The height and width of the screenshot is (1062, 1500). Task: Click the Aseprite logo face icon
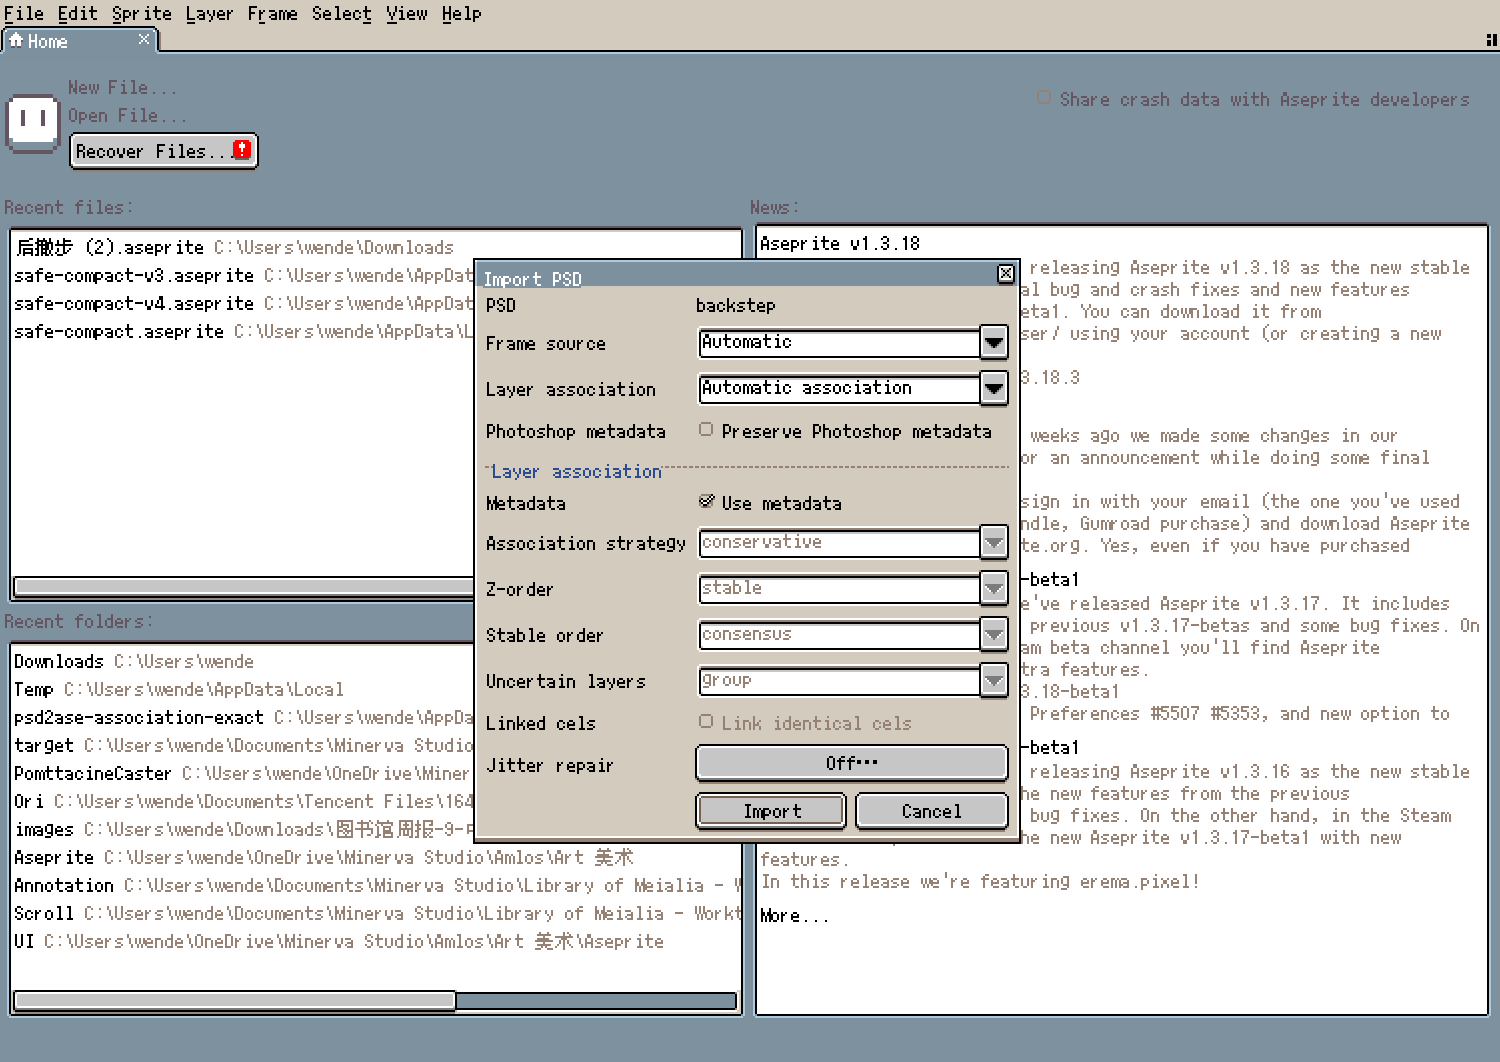click(x=33, y=122)
